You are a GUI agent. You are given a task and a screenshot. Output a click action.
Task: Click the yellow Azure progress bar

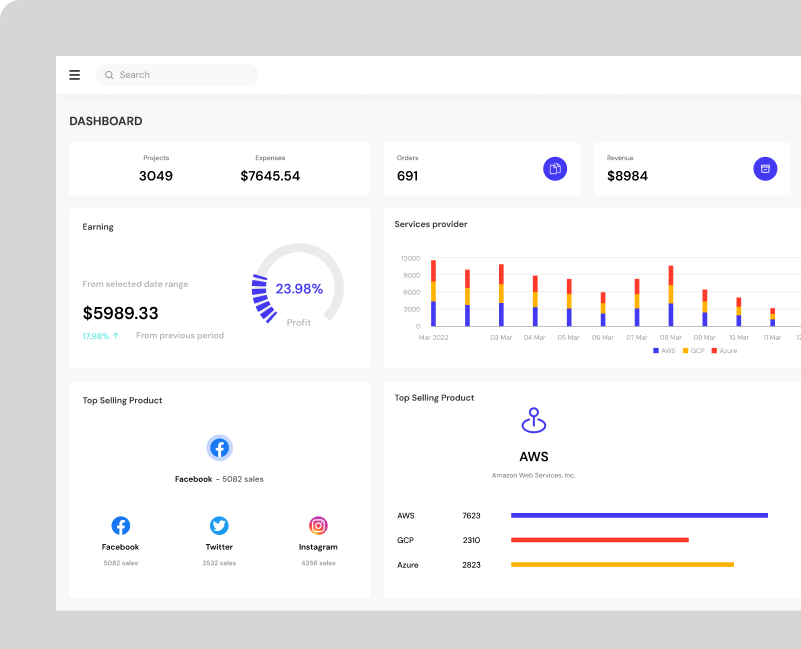[622, 565]
